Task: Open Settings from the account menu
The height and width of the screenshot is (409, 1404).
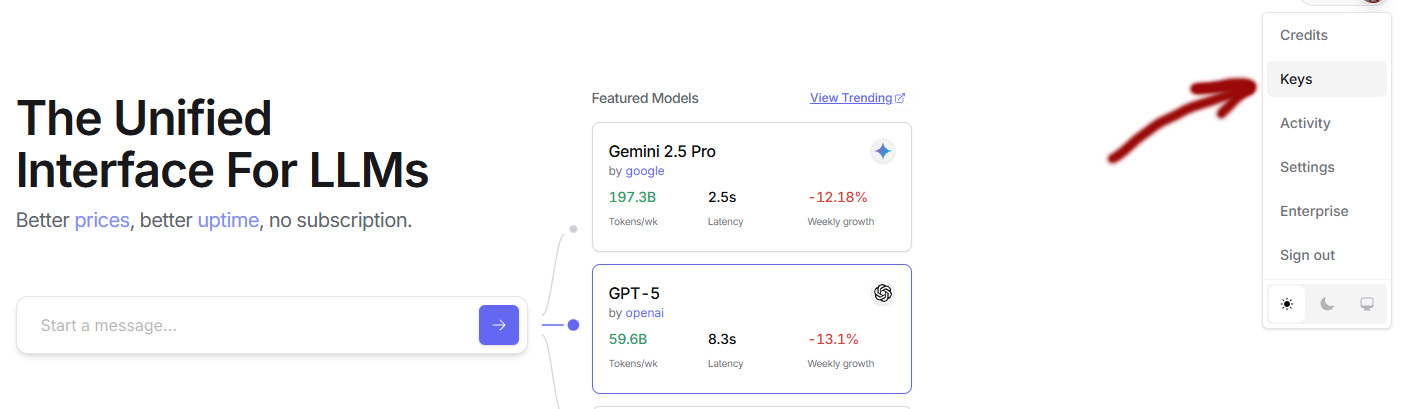Action: [x=1307, y=167]
